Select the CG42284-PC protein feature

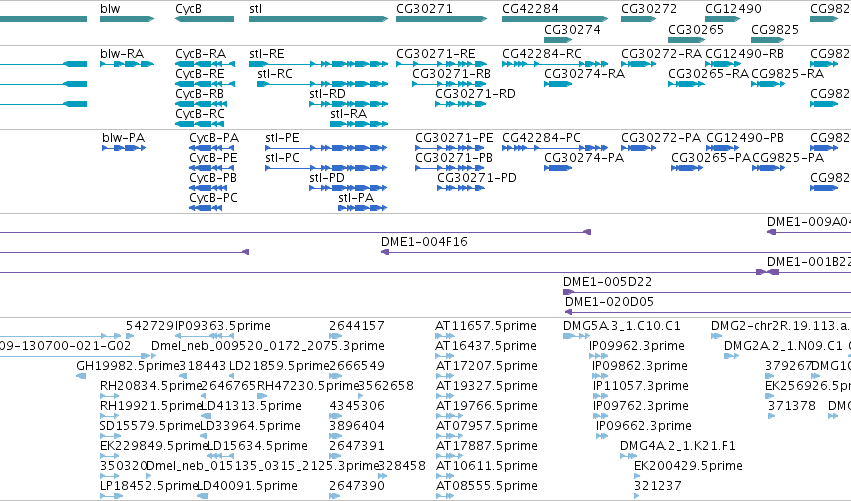pyautogui.click(x=555, y=148)
